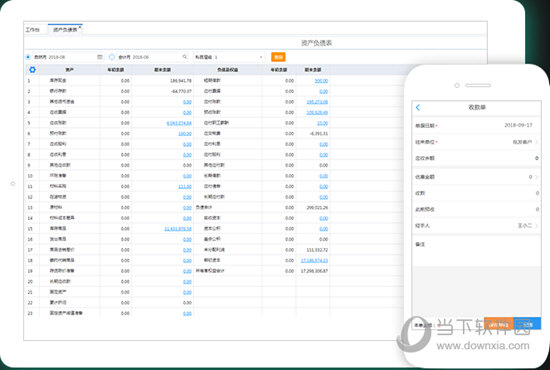The image size is (550, 370).
Task: Click the 290,021.26 total value
Action: (317, 208)
